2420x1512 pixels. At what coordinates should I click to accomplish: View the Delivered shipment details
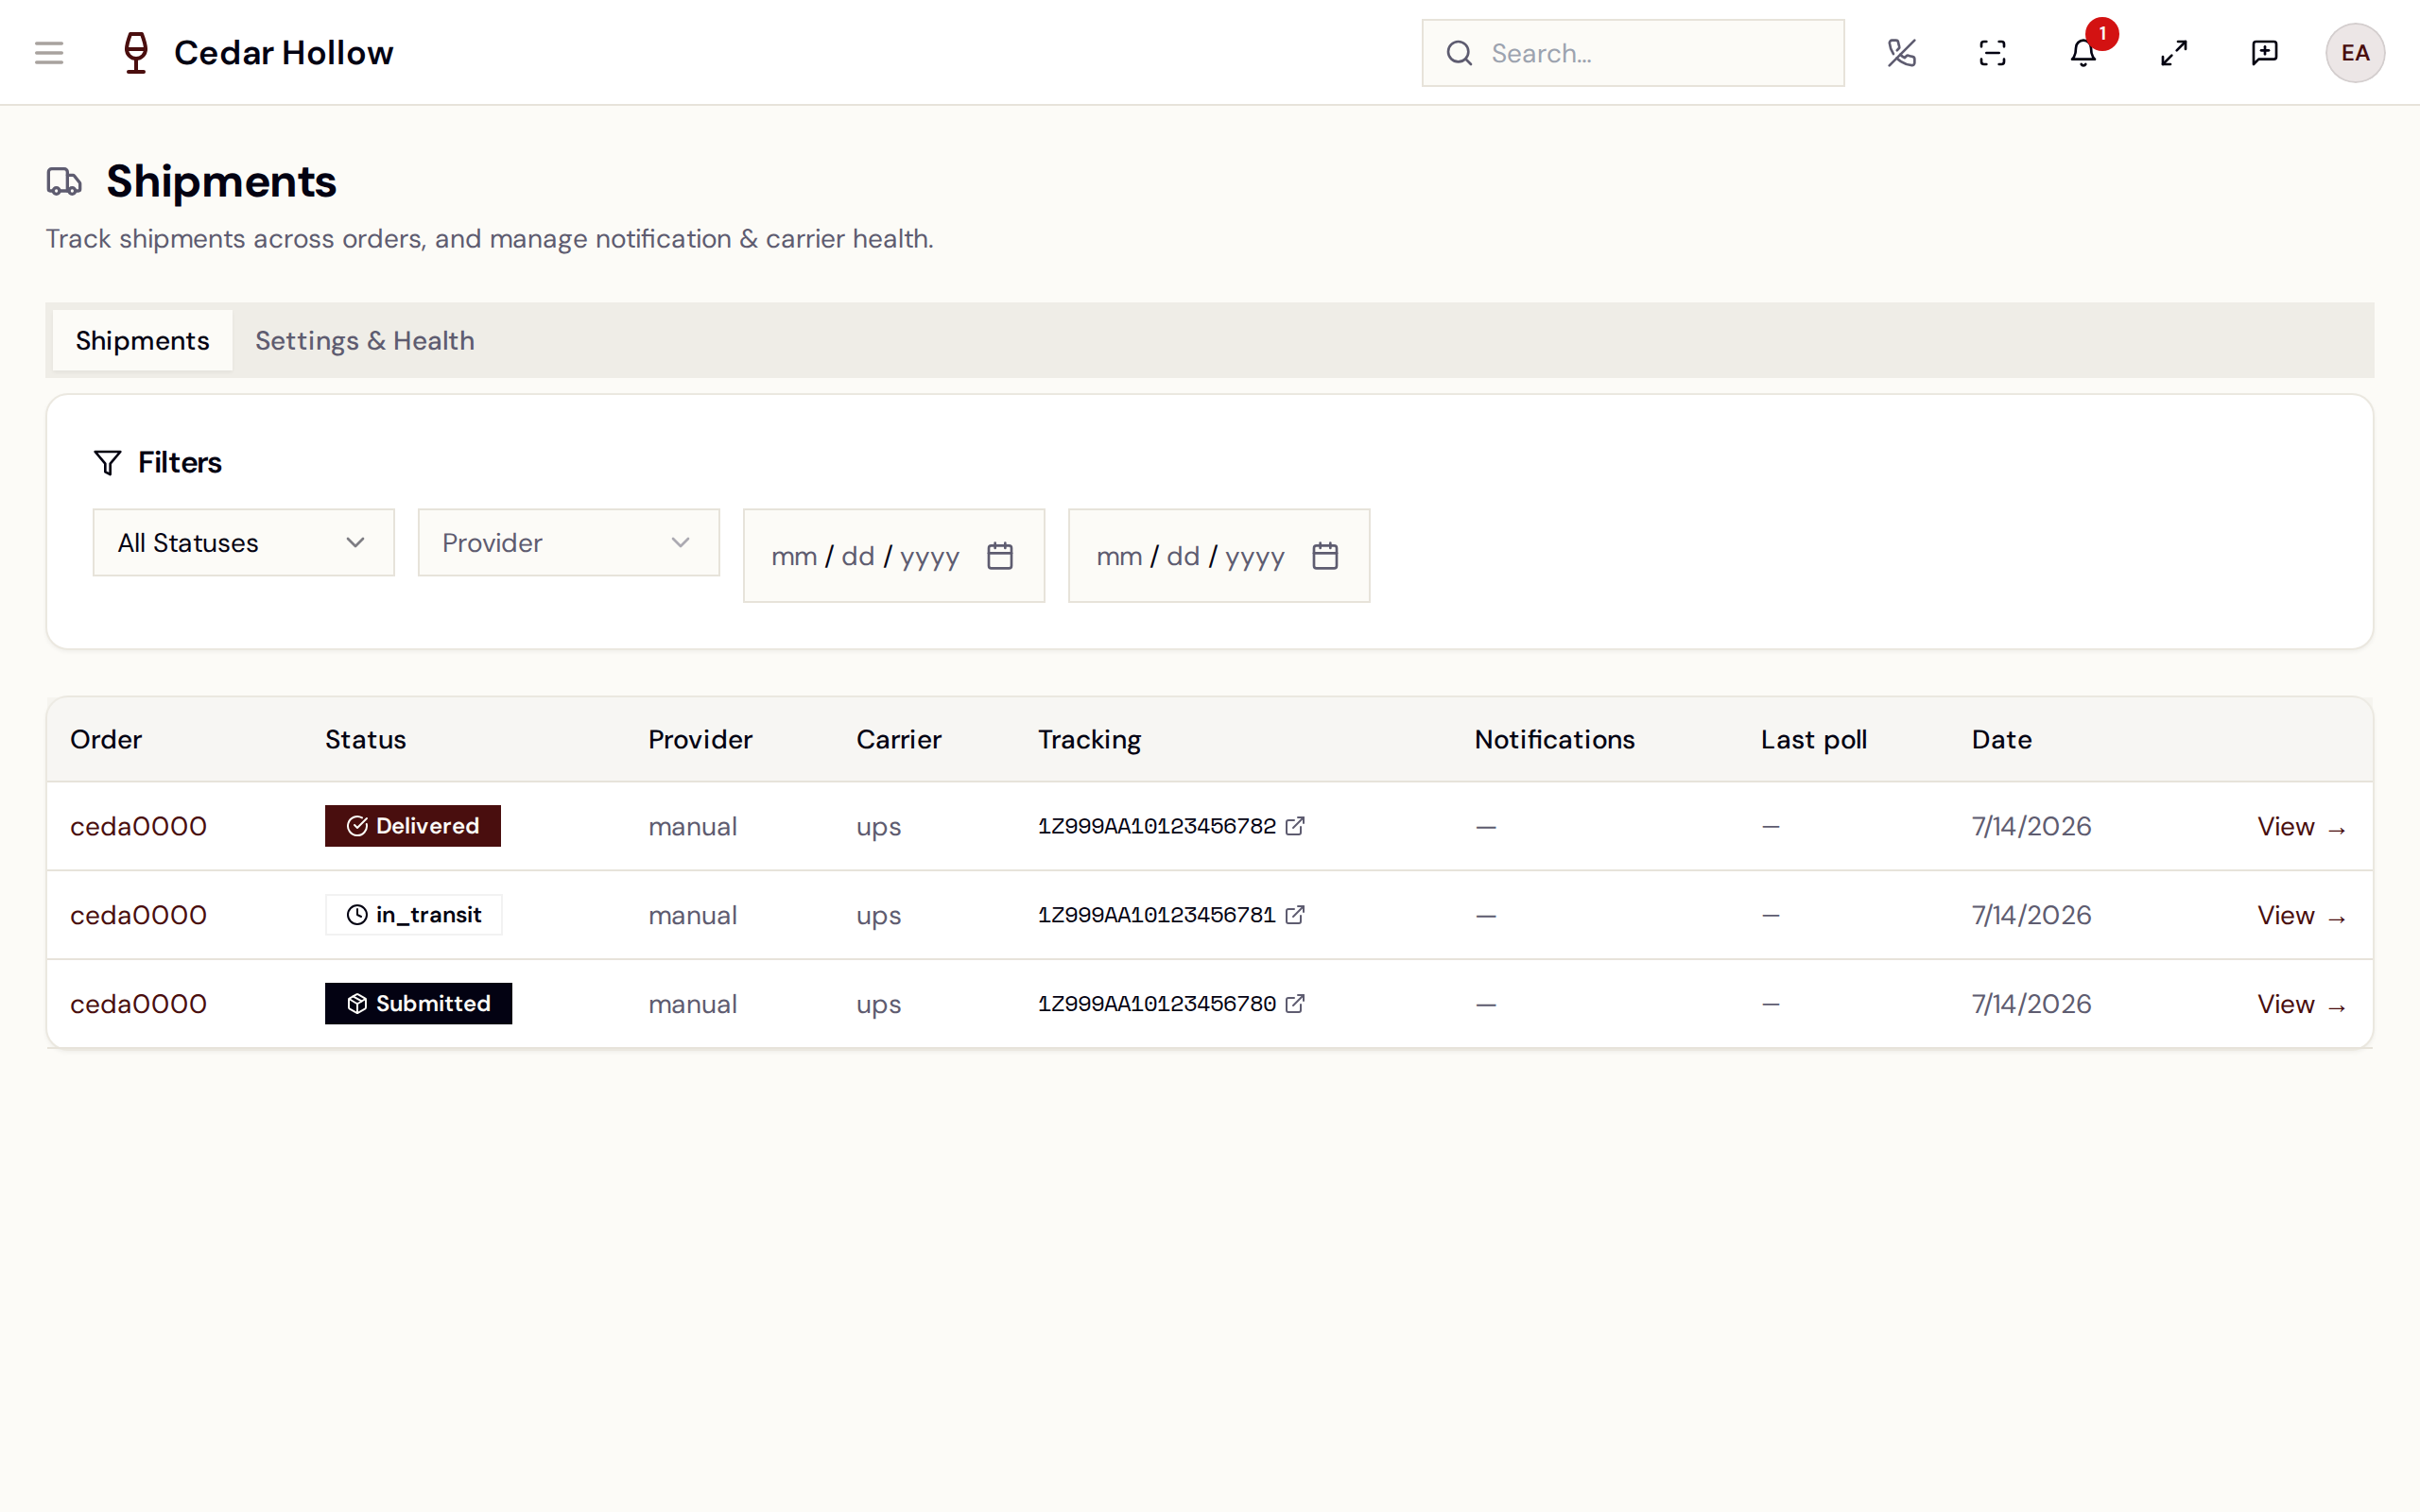(x=2301, y=827)
